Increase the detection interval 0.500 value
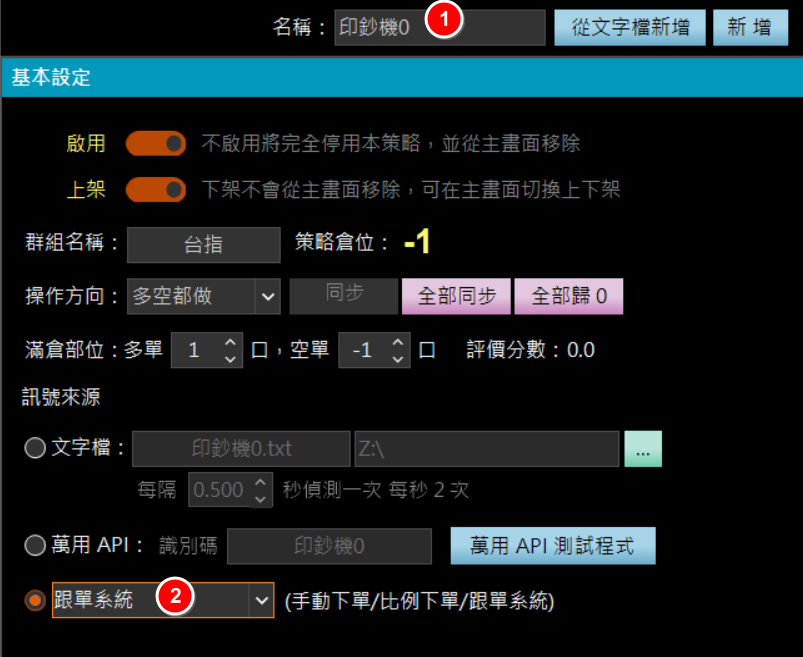The height and width of the screenshot is (657, 803). [x=261, y=482]
